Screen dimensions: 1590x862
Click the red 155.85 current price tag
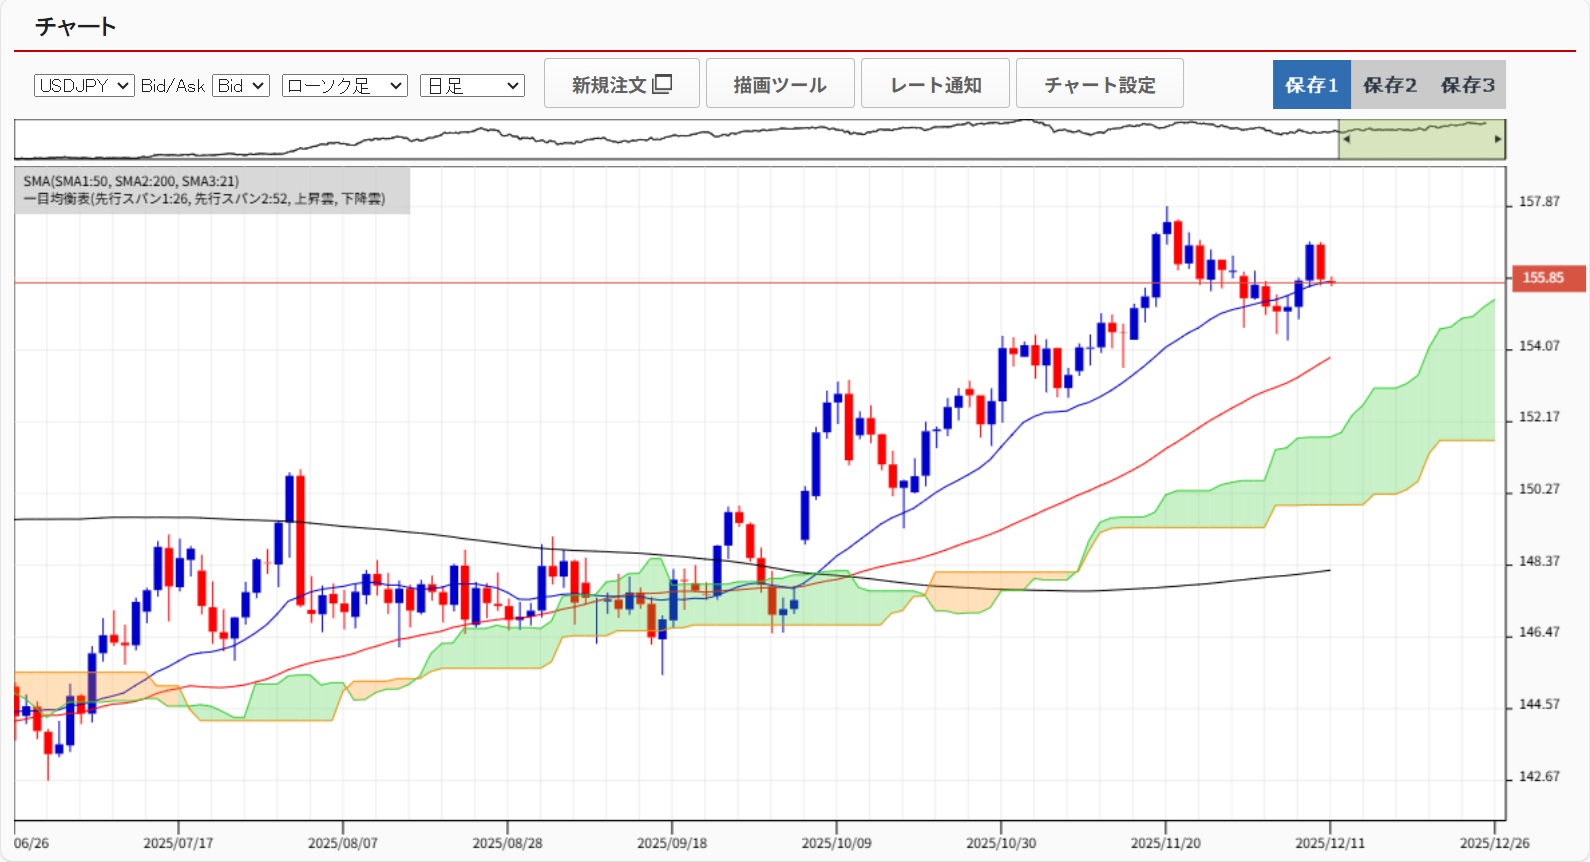[1546, 278]
